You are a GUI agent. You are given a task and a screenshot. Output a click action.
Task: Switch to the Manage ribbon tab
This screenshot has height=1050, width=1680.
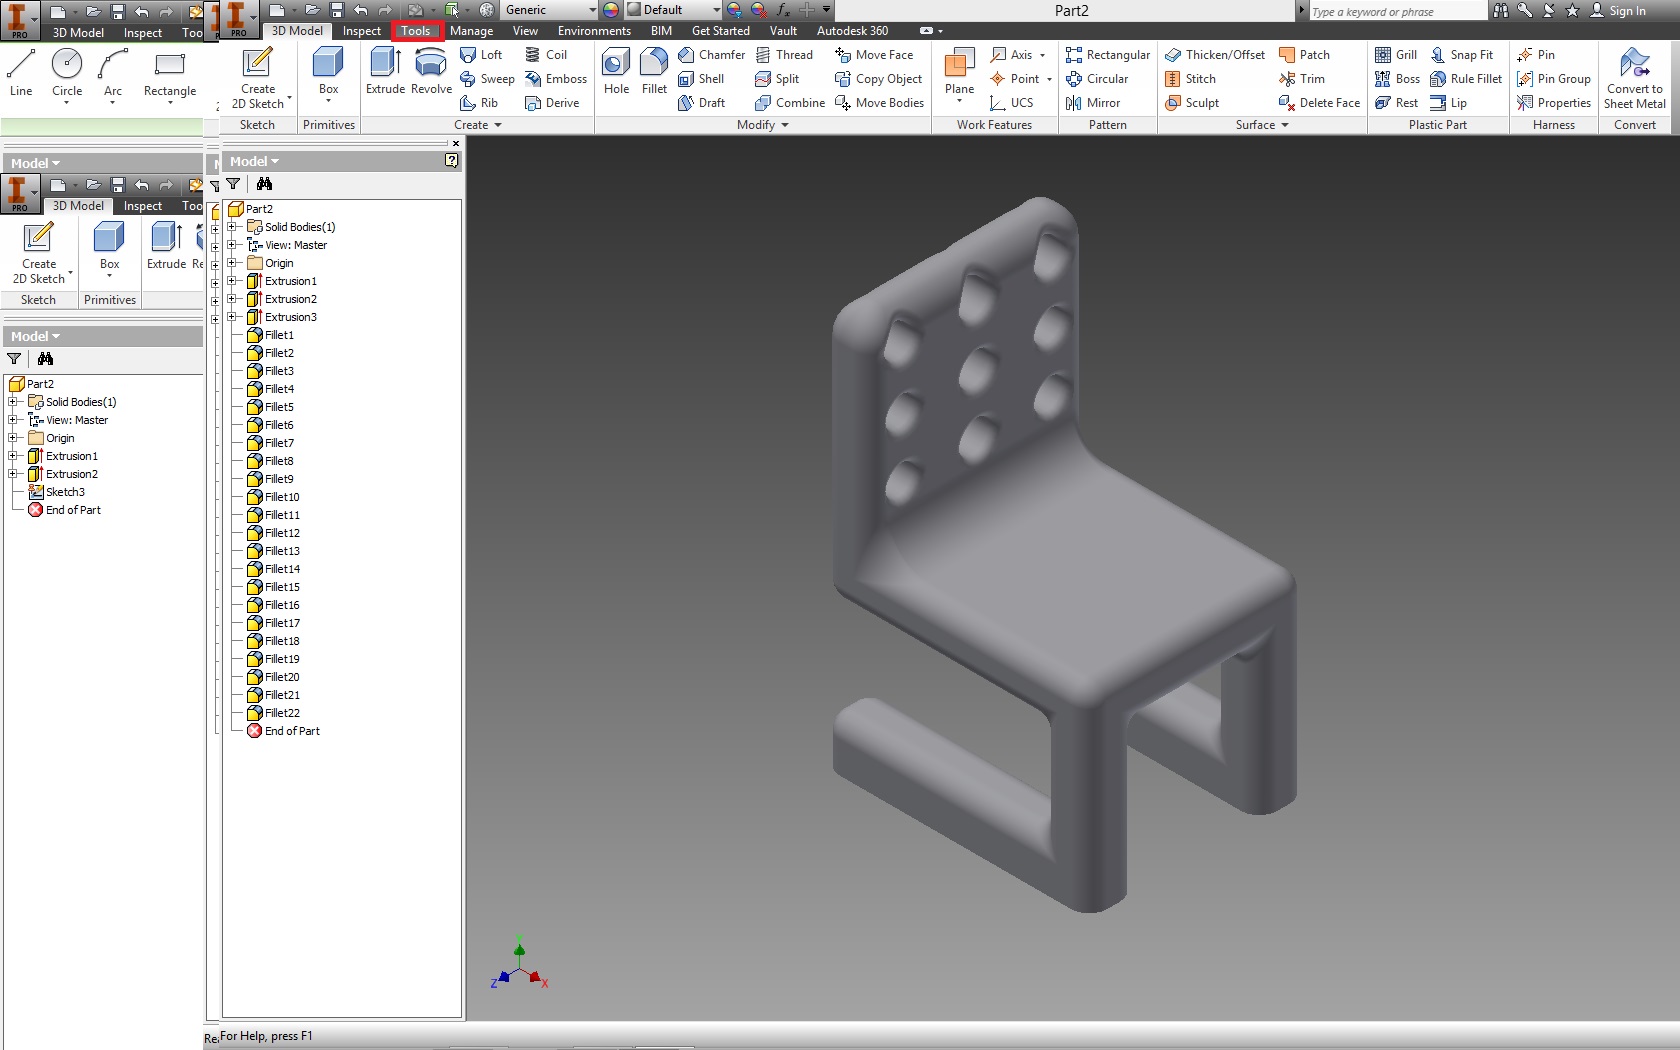(x=471, y=31)
